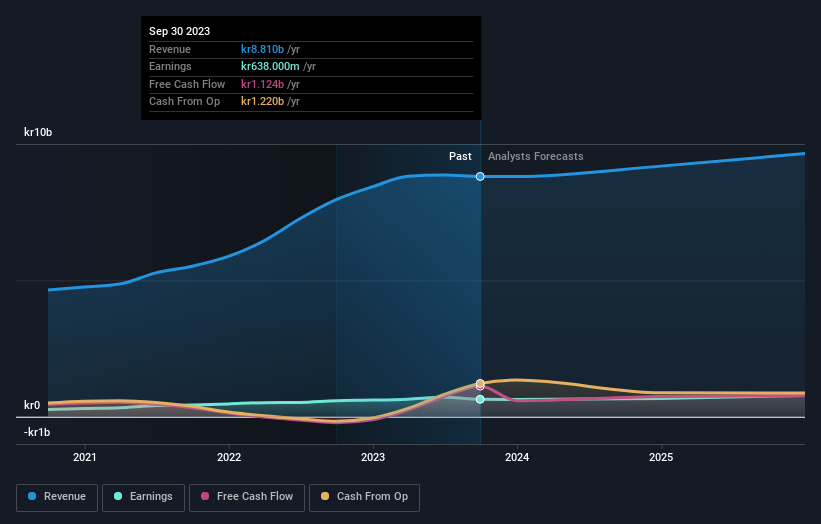Click the kr638.000m earnings value

(x=270, y=66)
